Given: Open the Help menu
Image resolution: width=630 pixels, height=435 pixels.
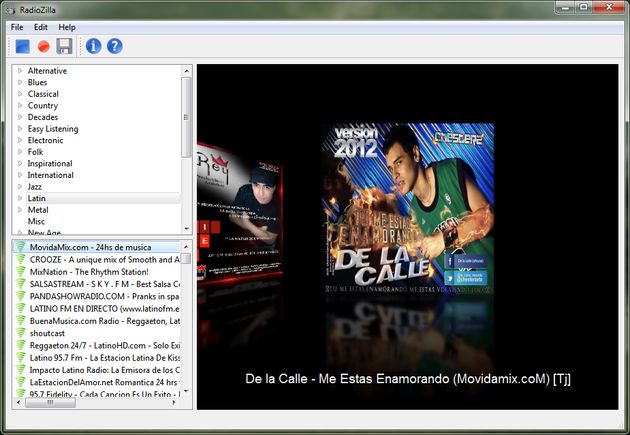Looking at the screenshot, I should tap(67, 27).
